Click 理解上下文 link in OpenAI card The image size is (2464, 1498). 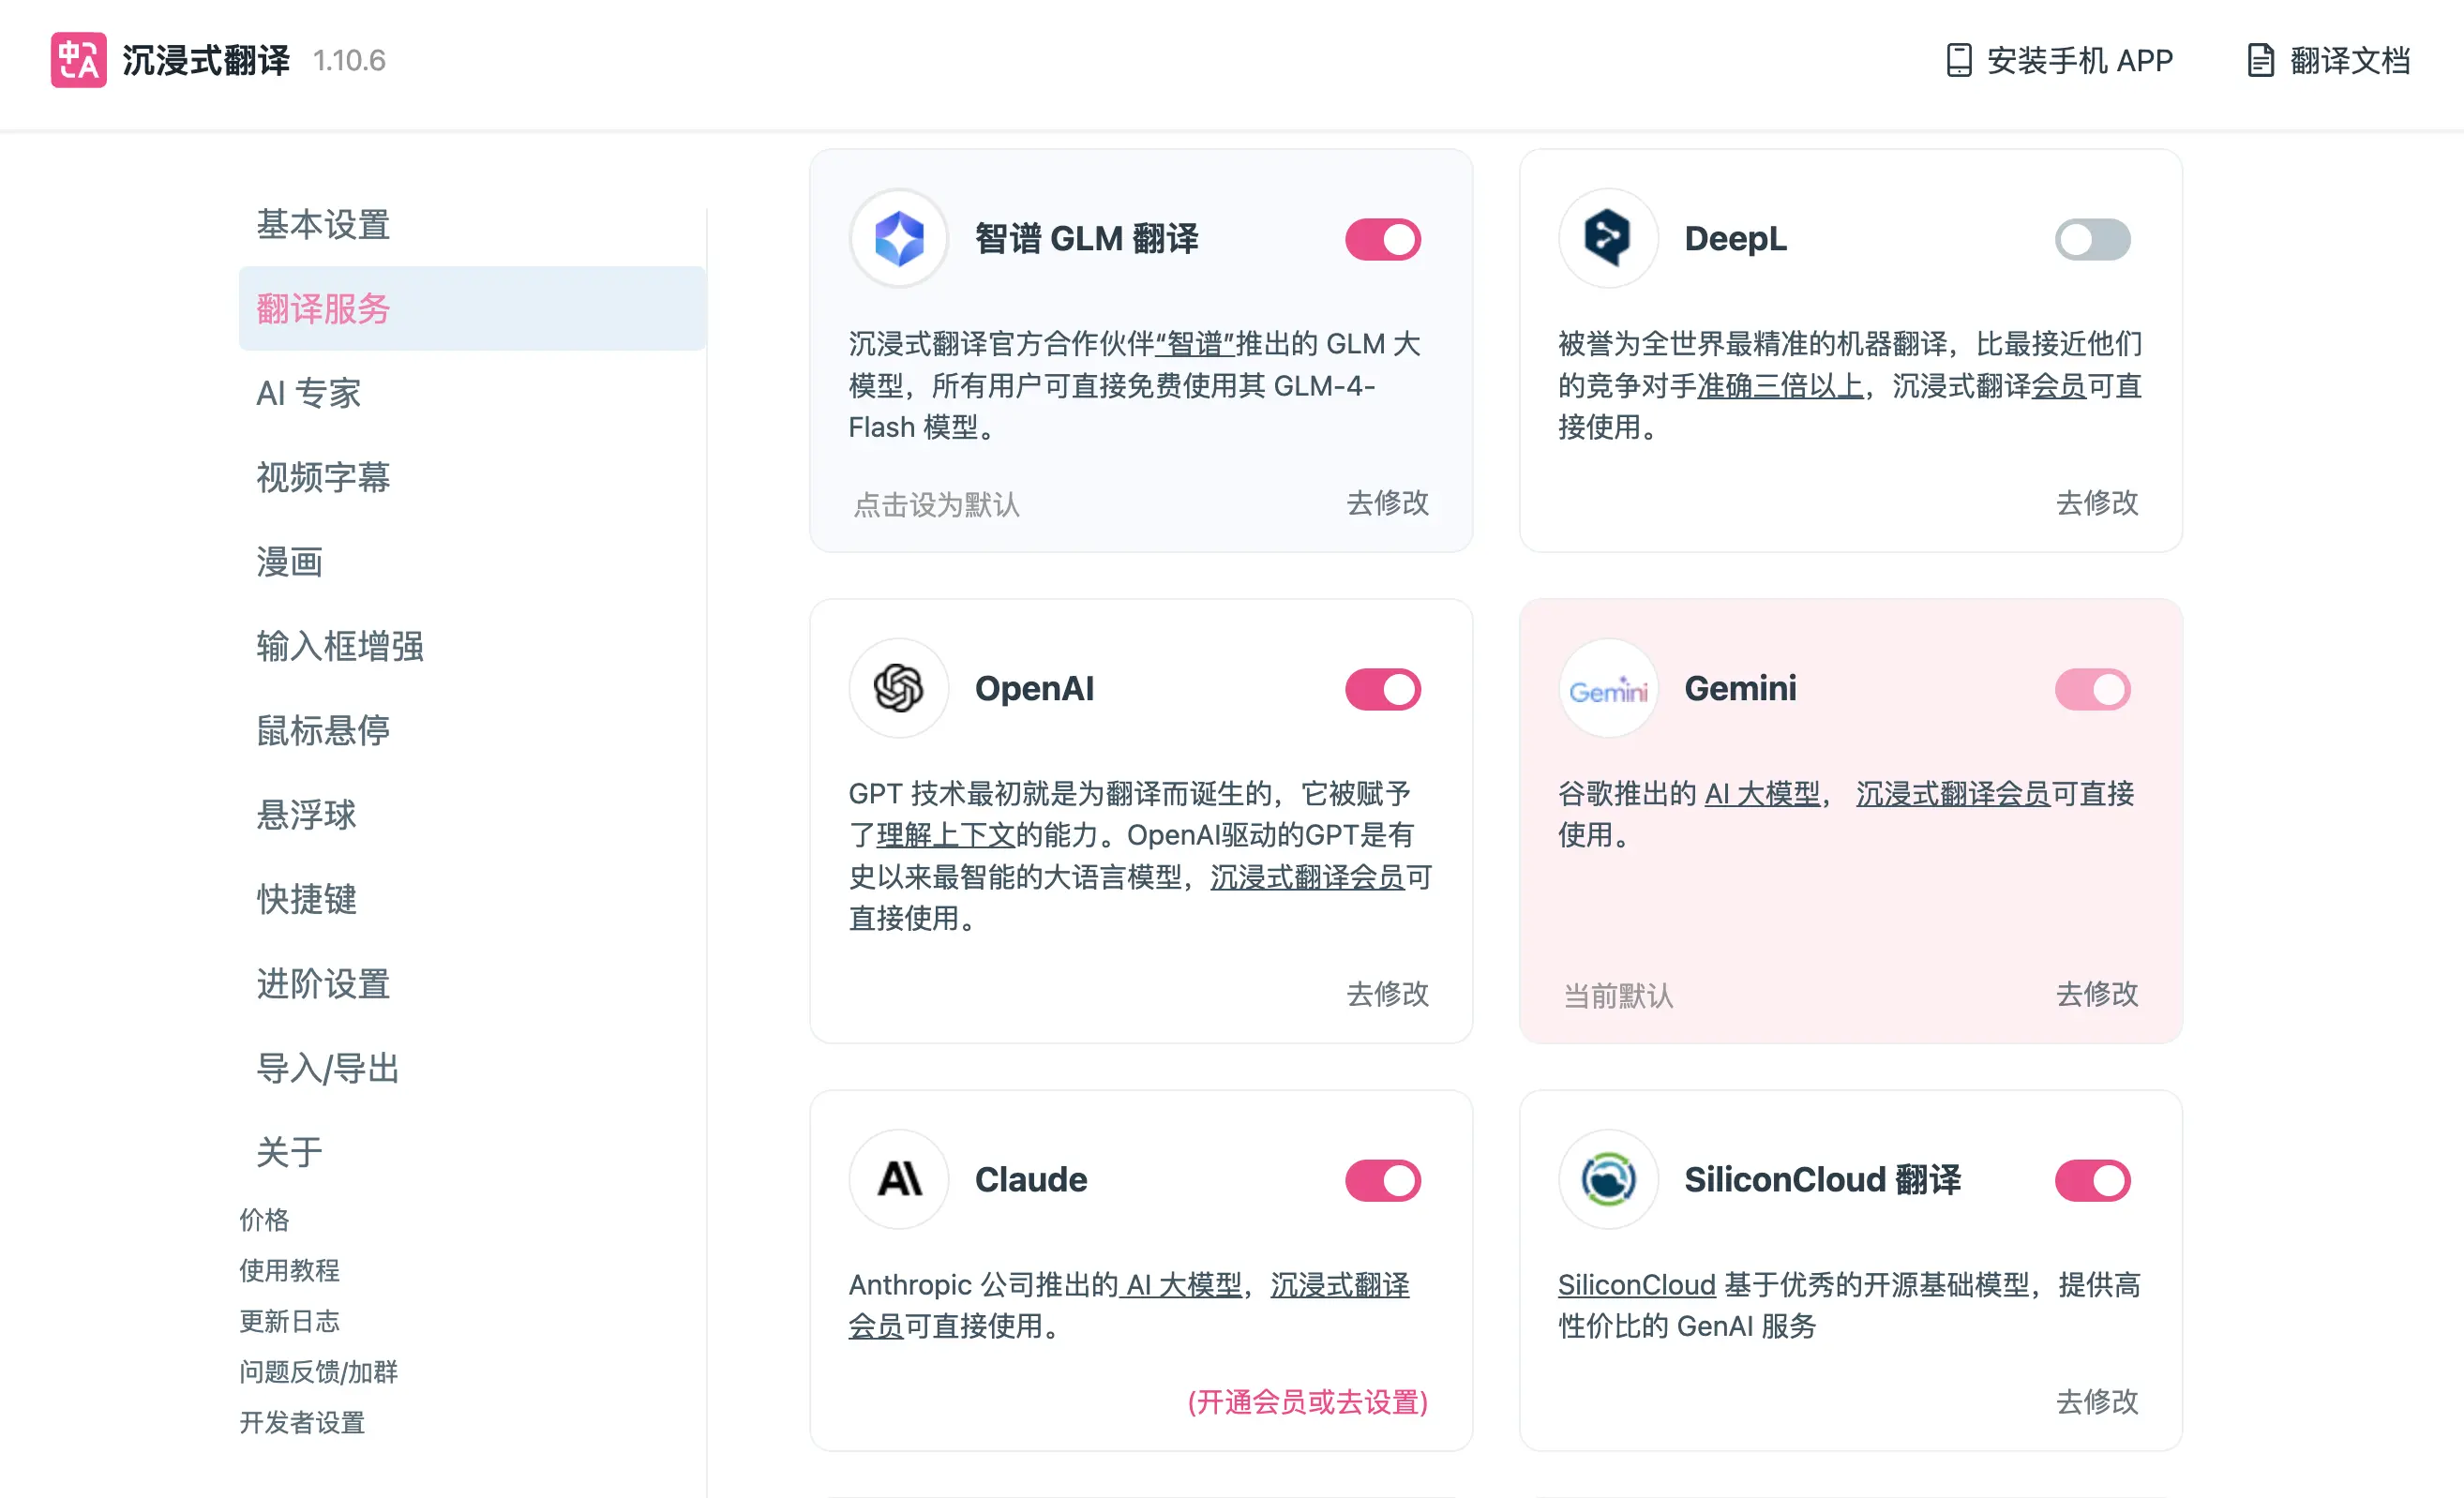(946, 835)
